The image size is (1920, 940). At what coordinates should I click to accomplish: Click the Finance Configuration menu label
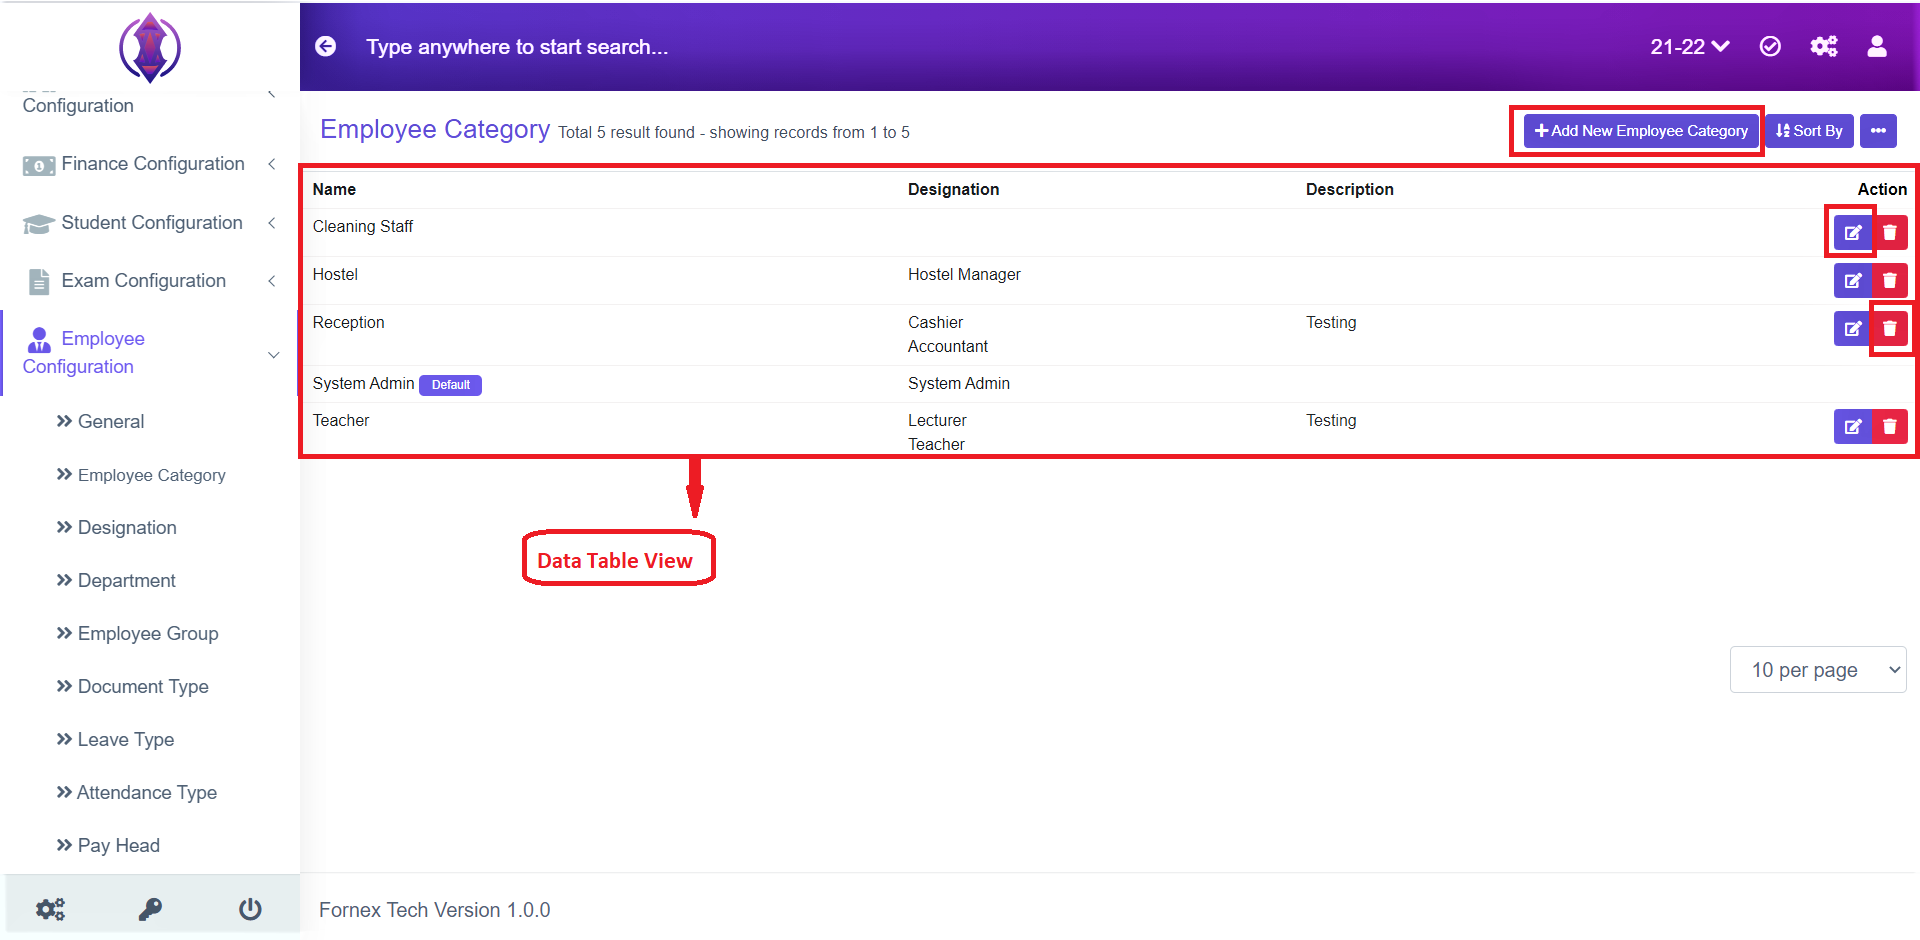(x=153, y=164)
